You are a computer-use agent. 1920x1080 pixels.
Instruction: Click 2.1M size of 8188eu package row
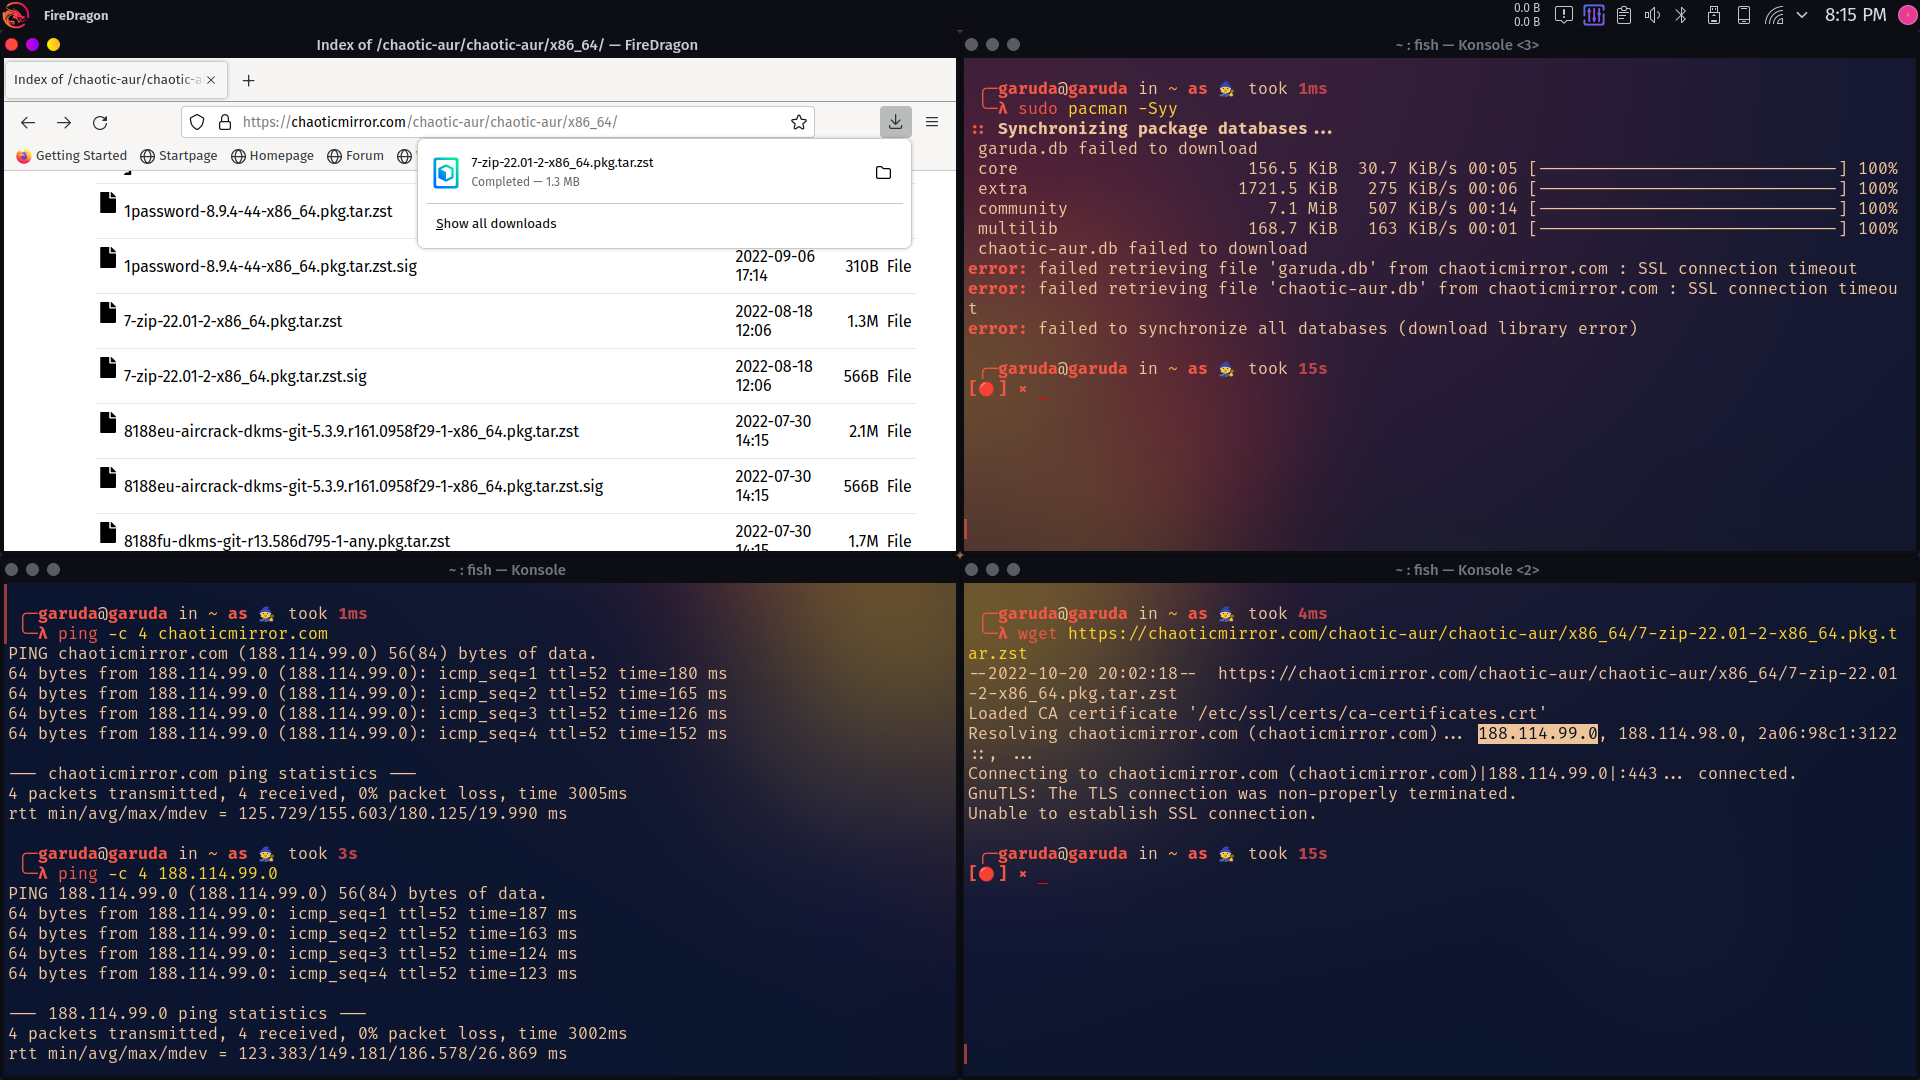[x=864, y=432]
